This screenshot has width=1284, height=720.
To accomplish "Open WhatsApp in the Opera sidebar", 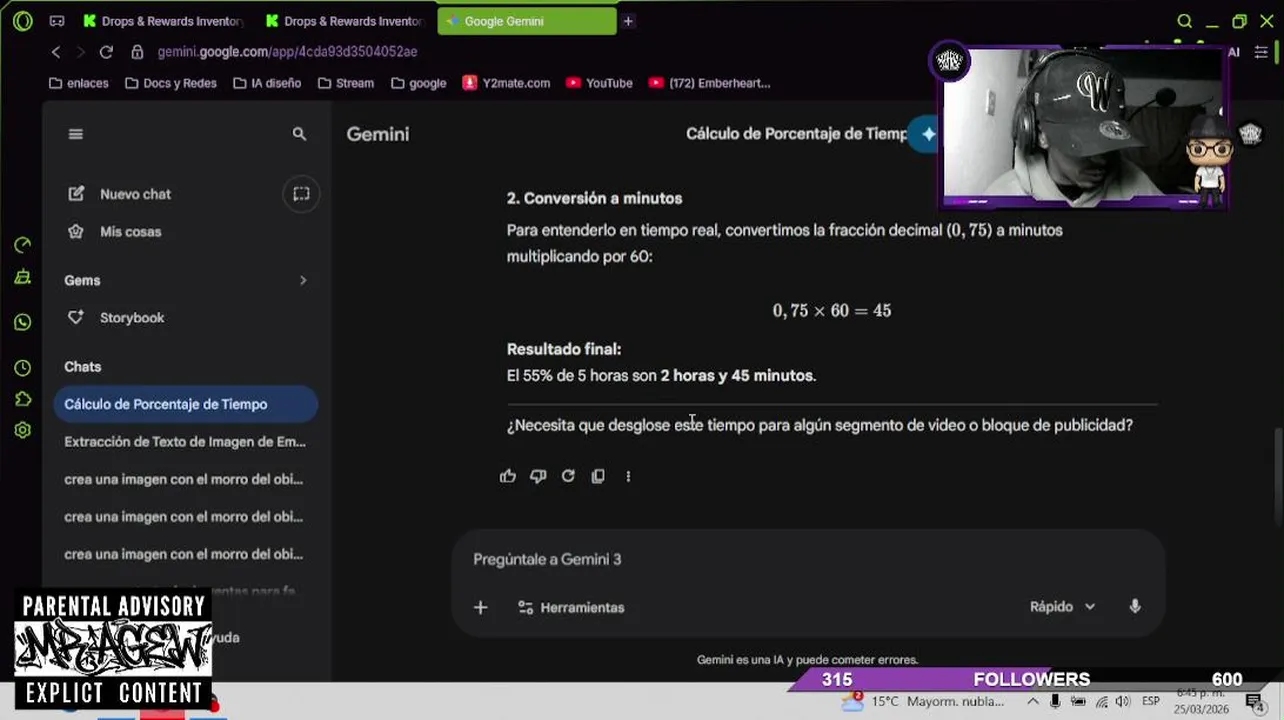I will pyautogui.click(x=23, y=322).
